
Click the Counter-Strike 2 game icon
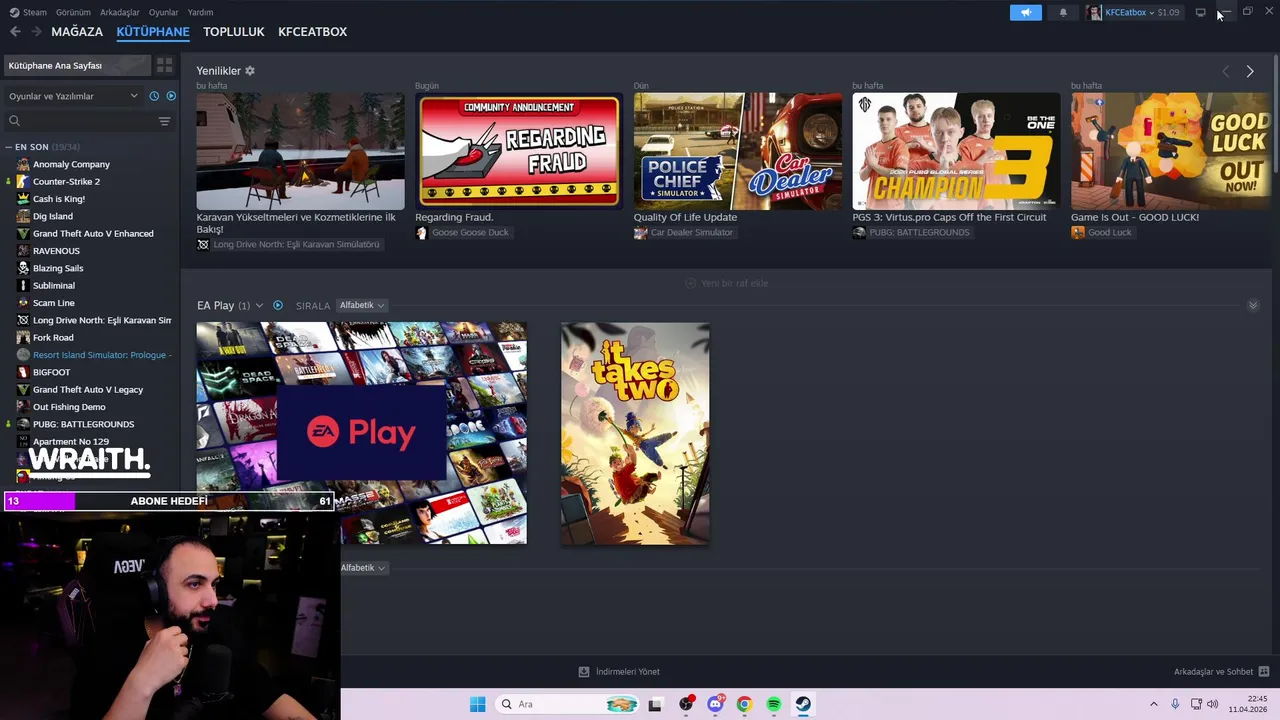(23, 182)
